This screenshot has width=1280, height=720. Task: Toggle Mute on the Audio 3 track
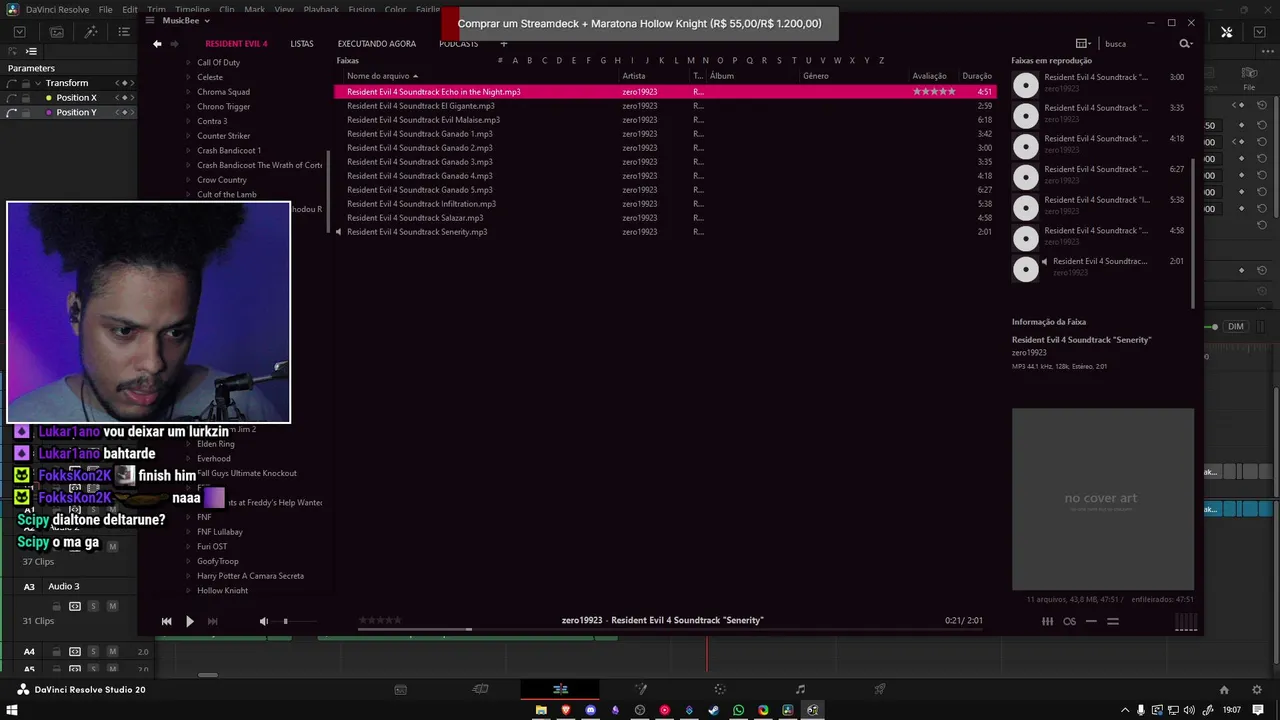[112, 606]
